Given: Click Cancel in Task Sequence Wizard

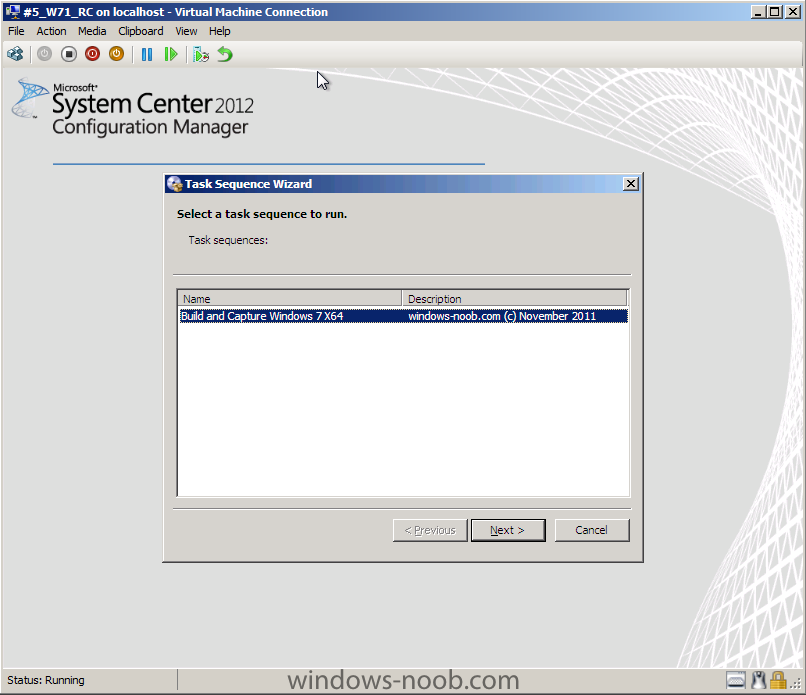Looking at the screenshot, I should pos(592,530).
